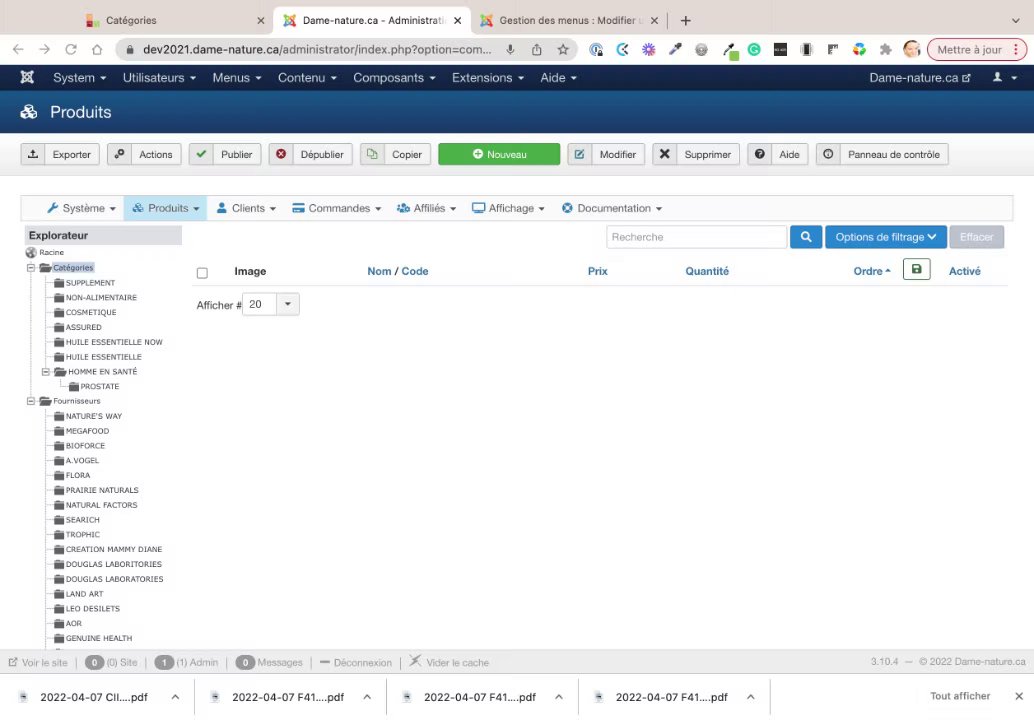
Task: Open the Afficher # 20 dropdown
Action: (288, 304)
